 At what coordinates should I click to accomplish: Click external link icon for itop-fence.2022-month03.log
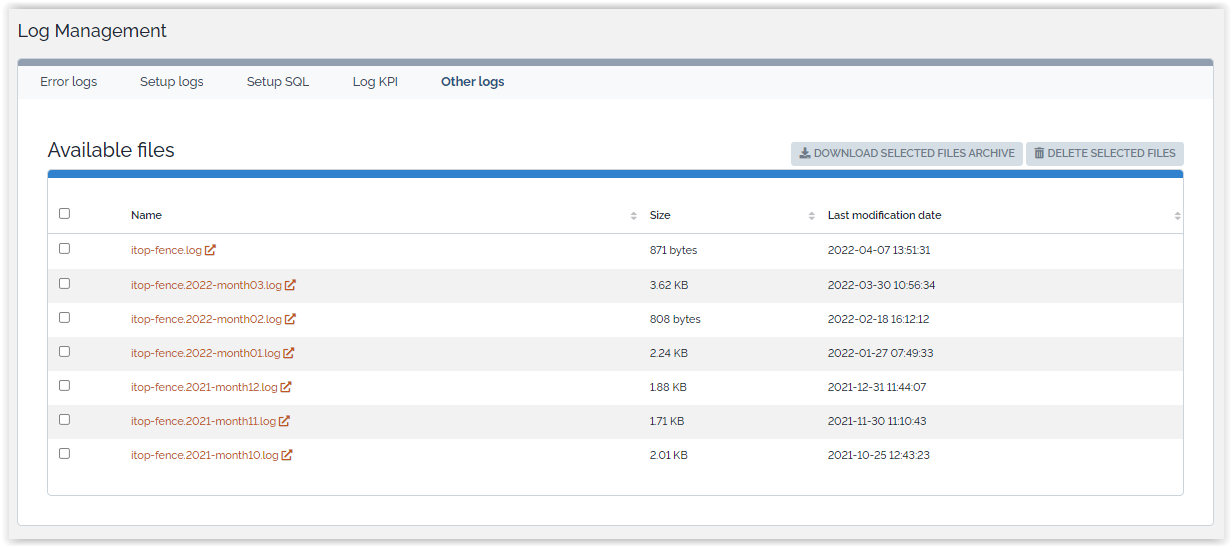[x=290, y=285]
